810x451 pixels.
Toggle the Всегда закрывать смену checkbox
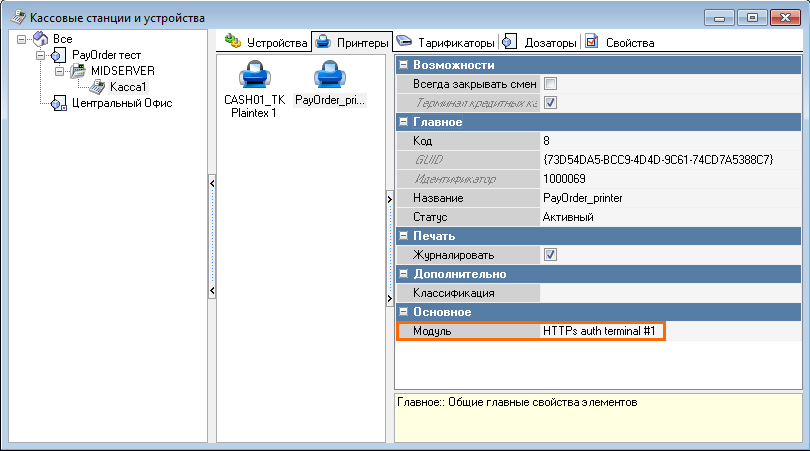click(550, 84)
